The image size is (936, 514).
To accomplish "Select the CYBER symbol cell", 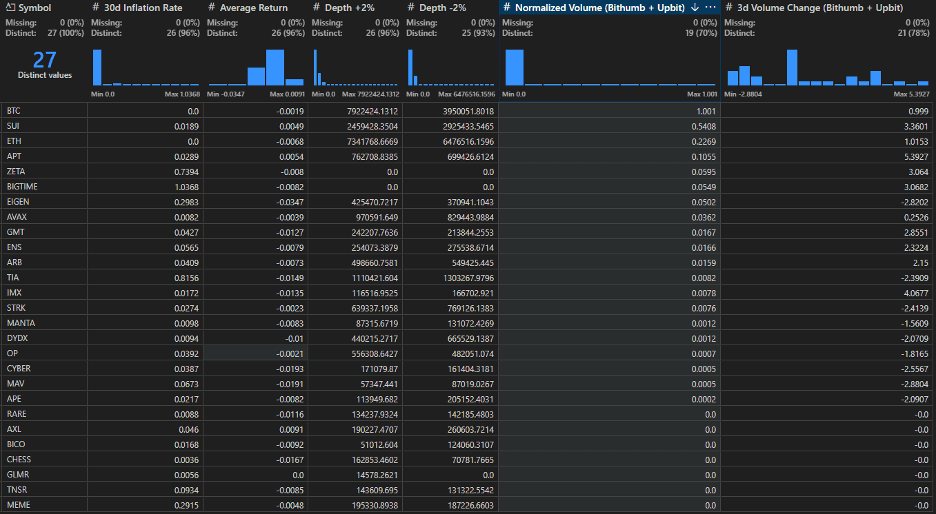I will click(44, 369).
